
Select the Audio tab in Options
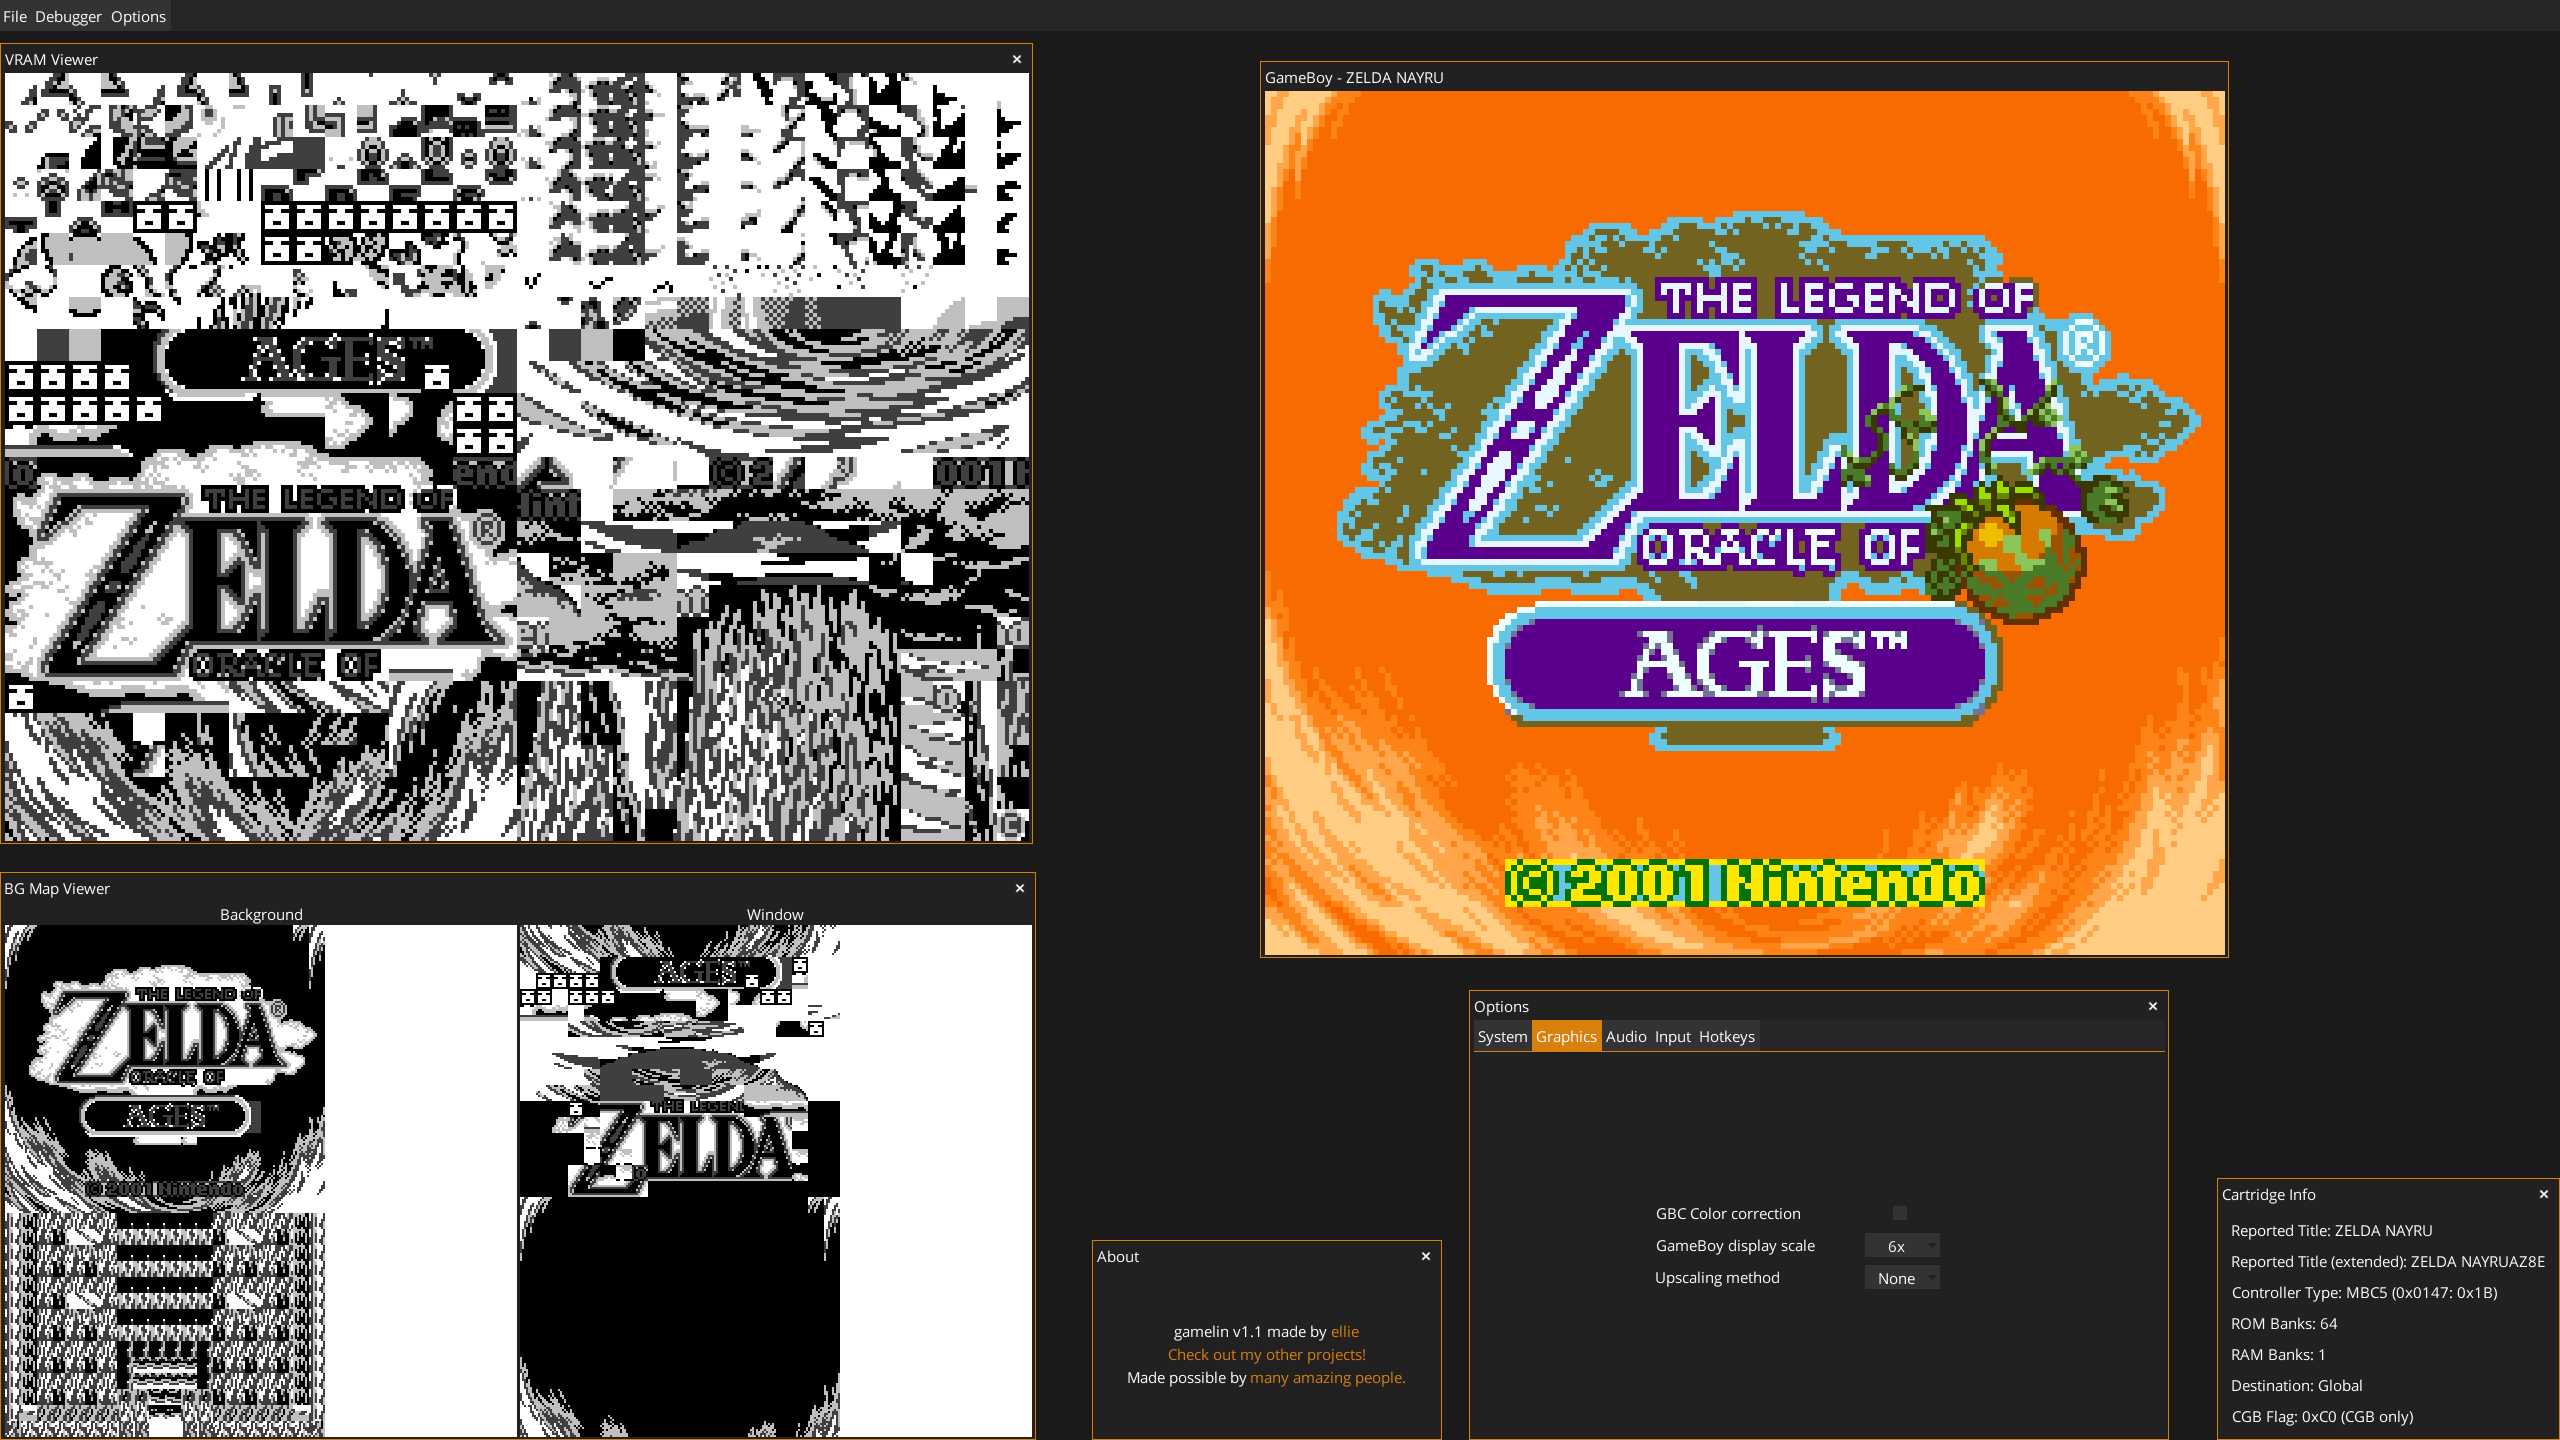[x=1623, y=1036]
